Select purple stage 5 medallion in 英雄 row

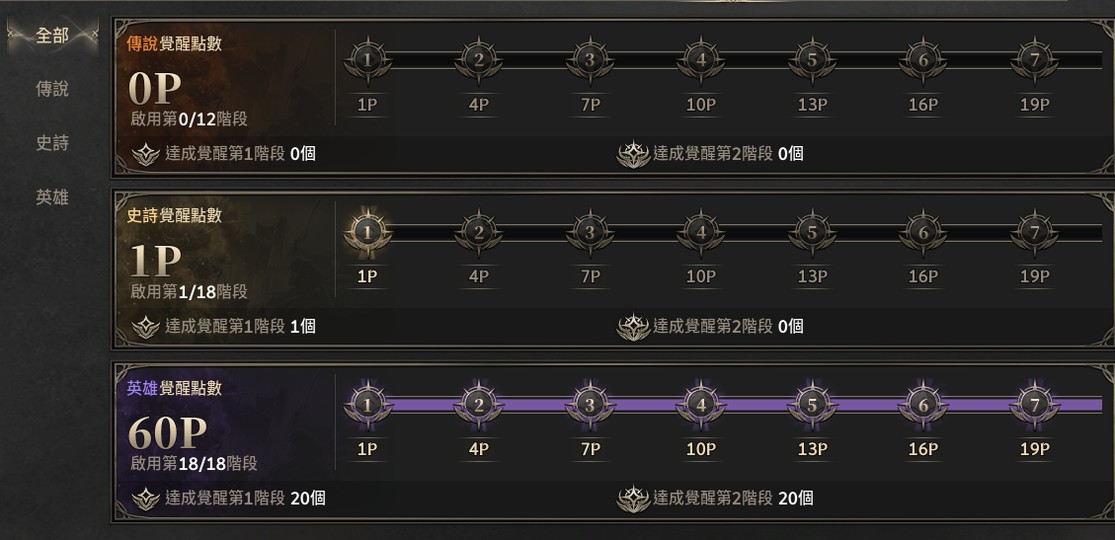812,406
